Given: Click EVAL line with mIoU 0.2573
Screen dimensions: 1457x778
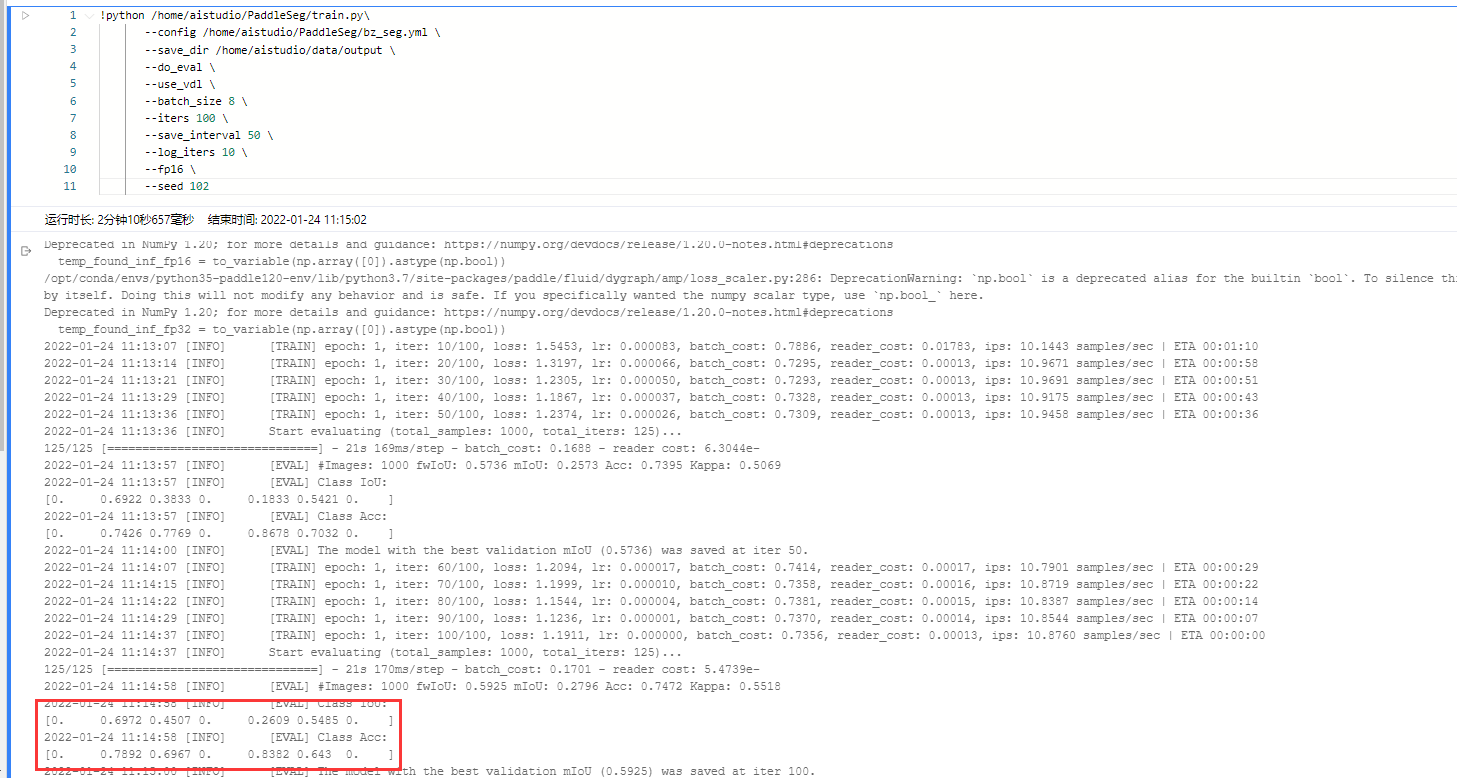Looking at the screenshot, I should point(413,465).
